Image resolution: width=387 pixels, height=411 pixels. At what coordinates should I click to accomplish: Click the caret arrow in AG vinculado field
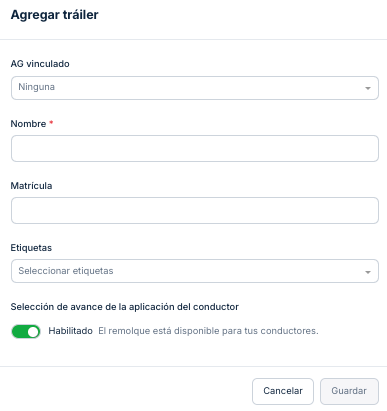368,88
